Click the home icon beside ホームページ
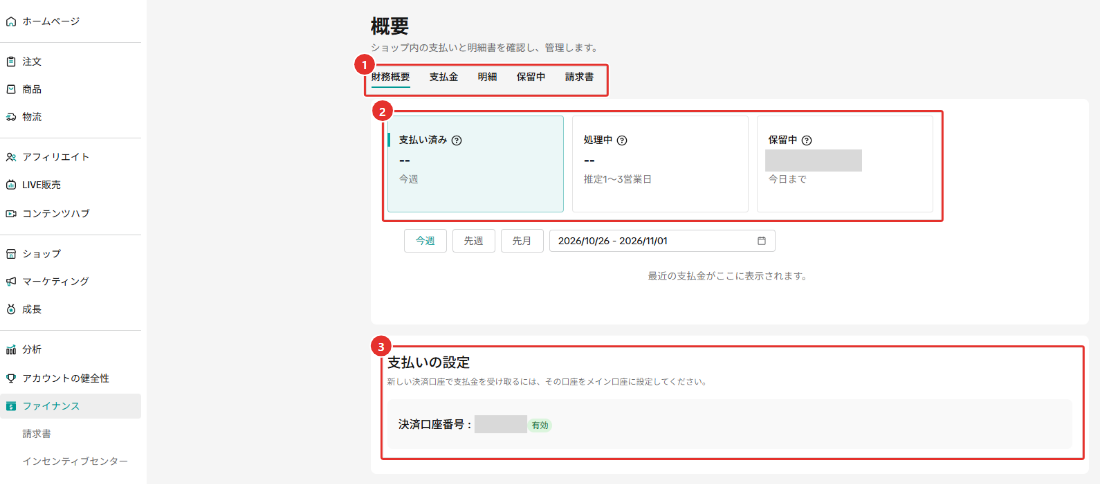1100x484 pixels. click(11, 22)
